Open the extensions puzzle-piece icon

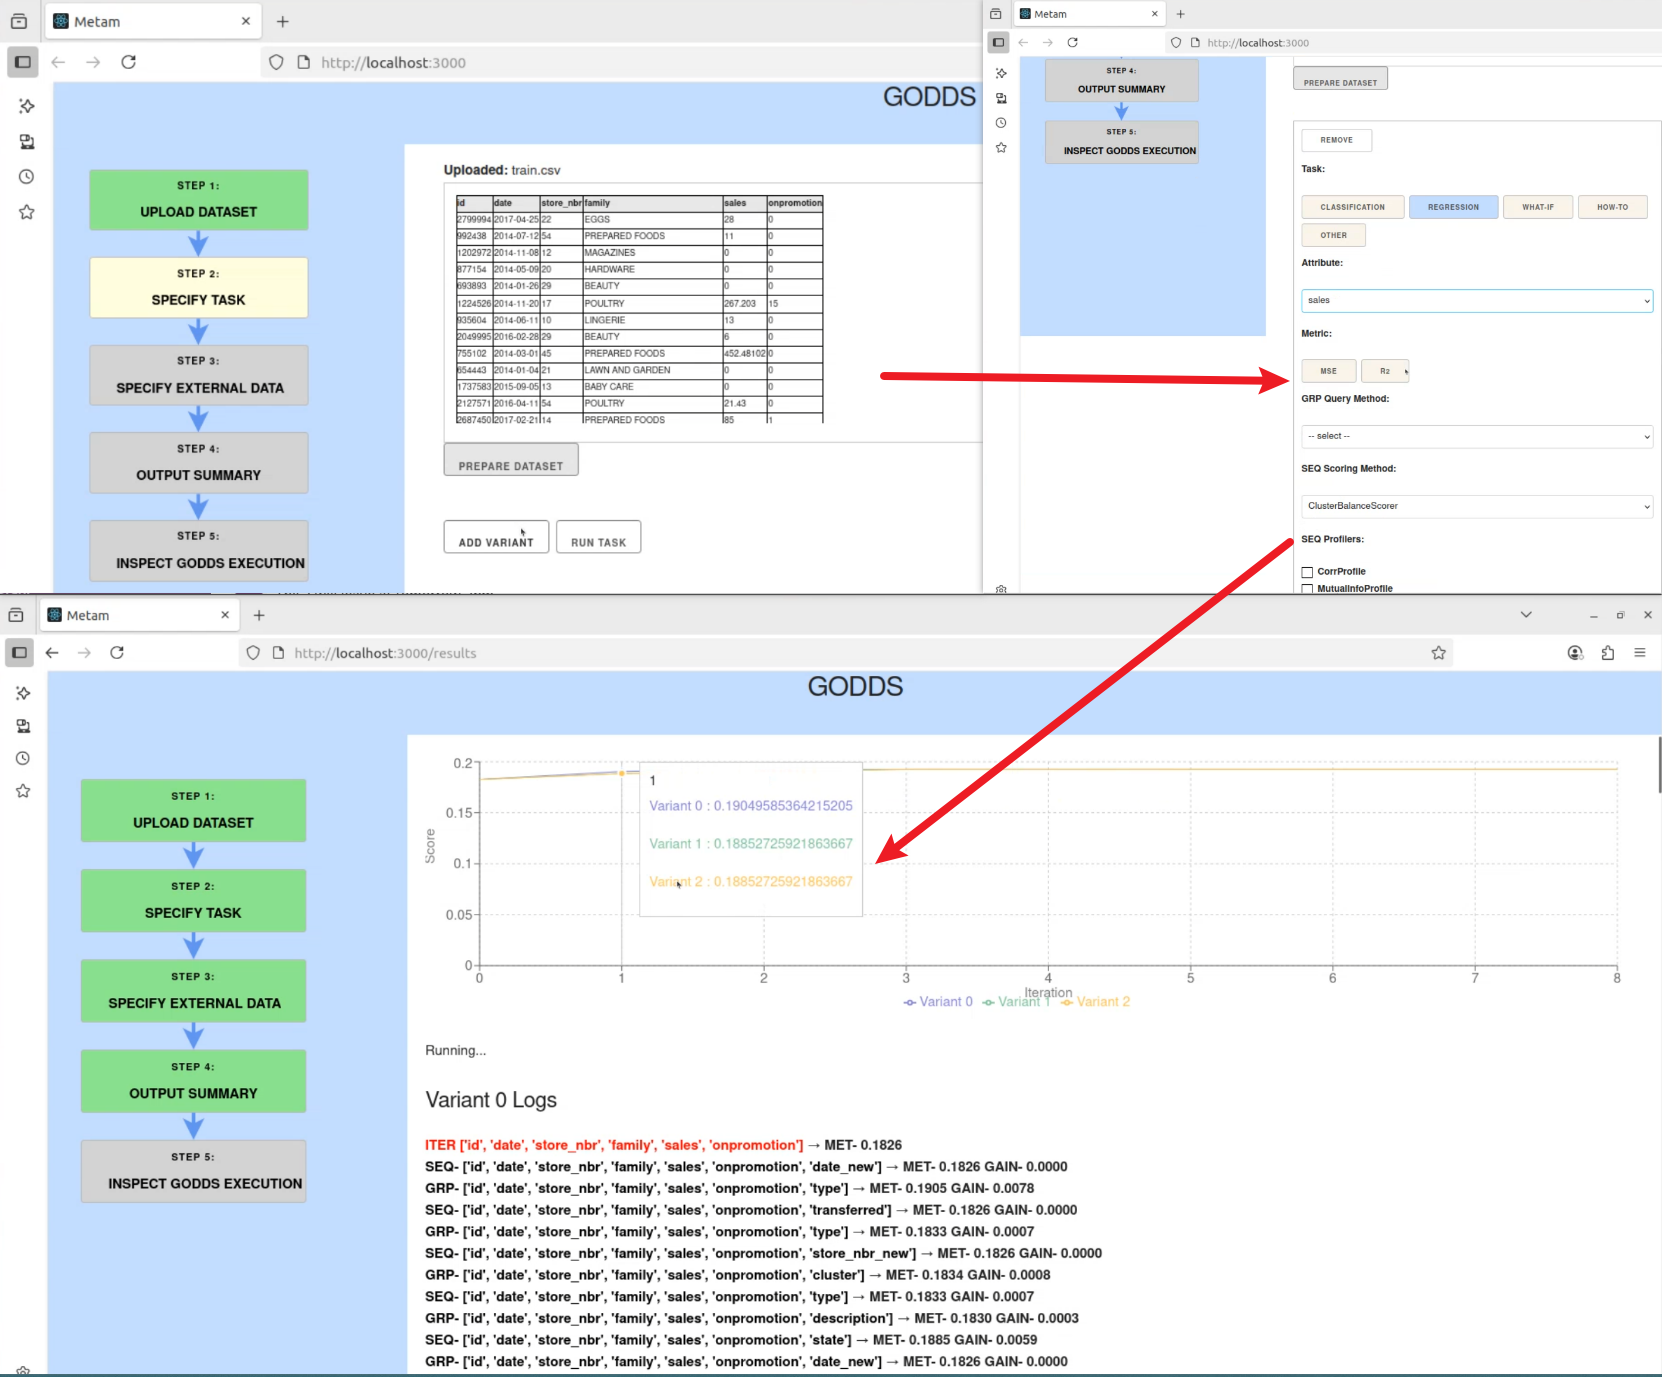[1607, 653]
